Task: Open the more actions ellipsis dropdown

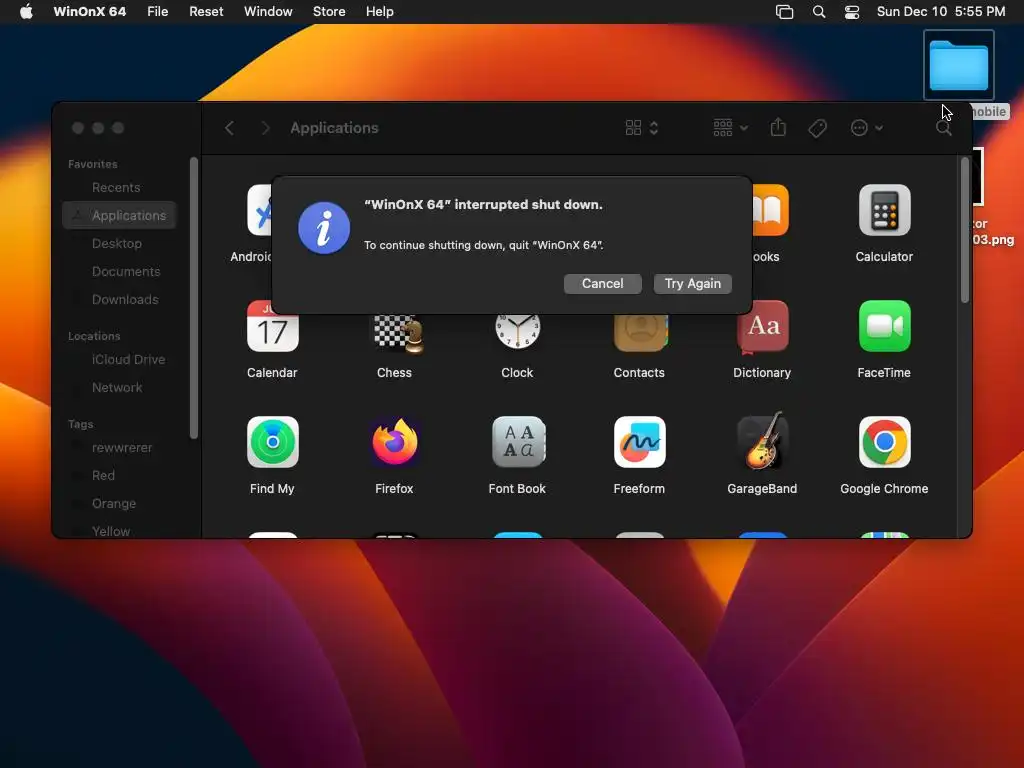Action: pos(867,128)
